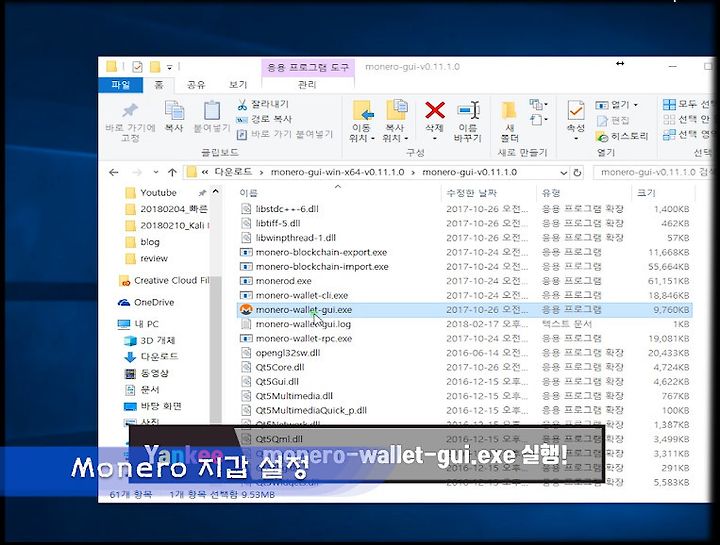Select monero-wallet-gui.log text file
720x545 pixels.
pyautogui.click(x=303, y=324)
